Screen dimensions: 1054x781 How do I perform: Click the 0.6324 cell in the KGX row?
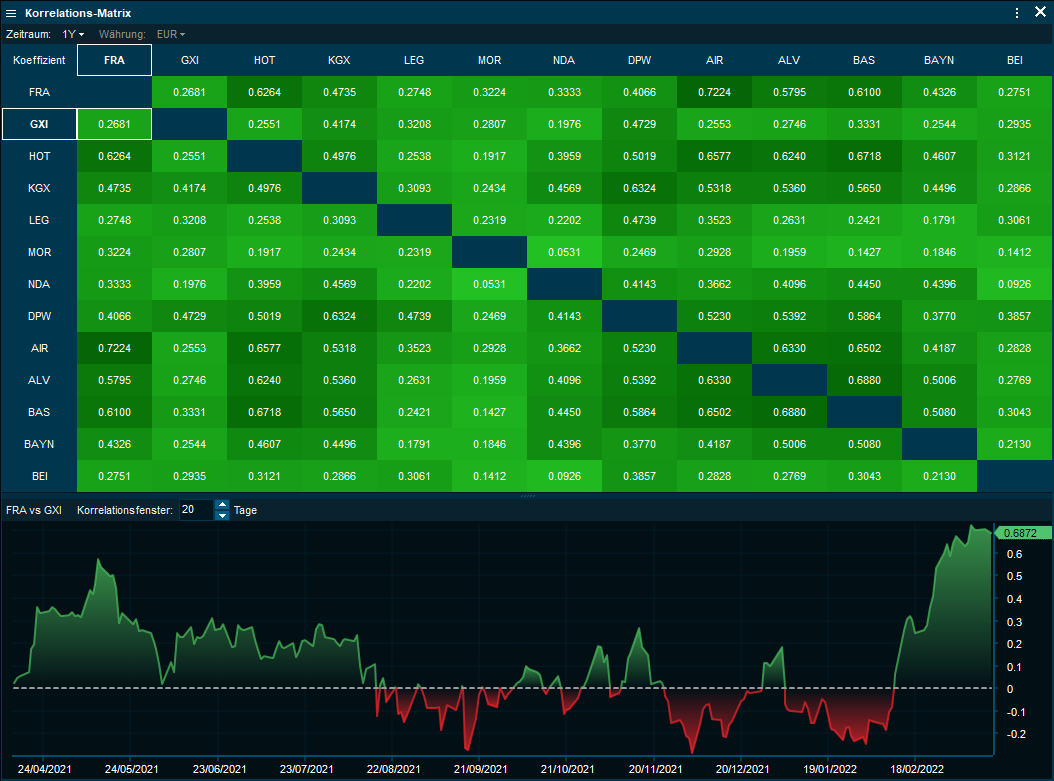click(x=639, y=188)
